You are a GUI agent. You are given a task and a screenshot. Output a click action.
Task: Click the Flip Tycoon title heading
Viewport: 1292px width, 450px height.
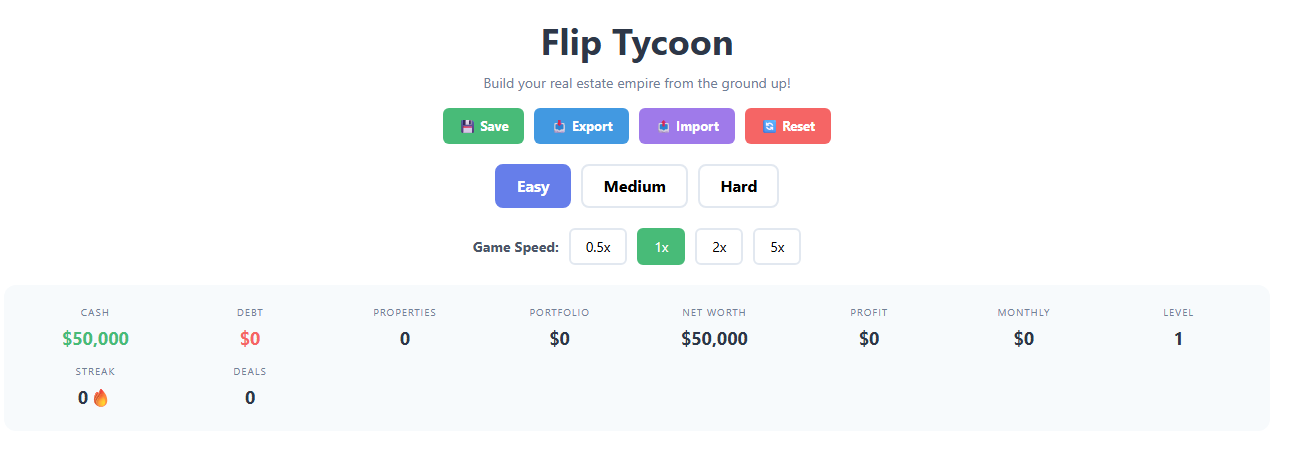[637, 43]
